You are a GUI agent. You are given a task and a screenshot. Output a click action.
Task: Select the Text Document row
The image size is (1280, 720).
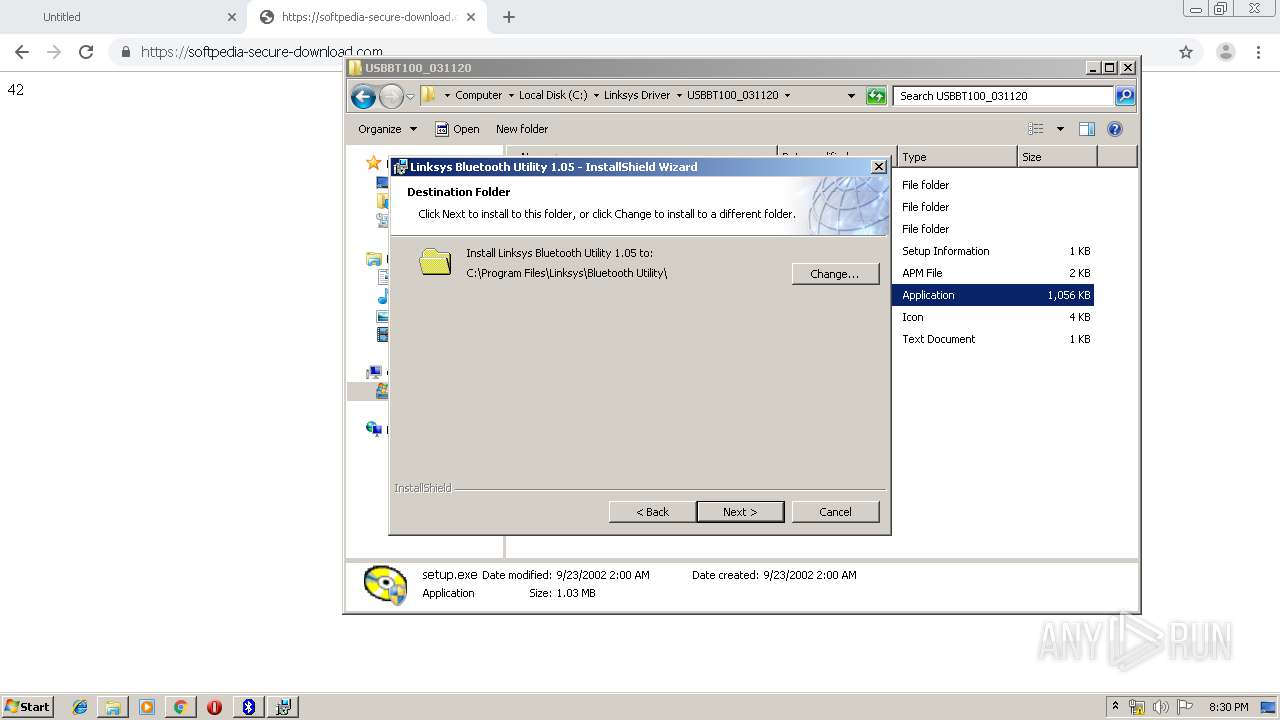tap(995, 339)
